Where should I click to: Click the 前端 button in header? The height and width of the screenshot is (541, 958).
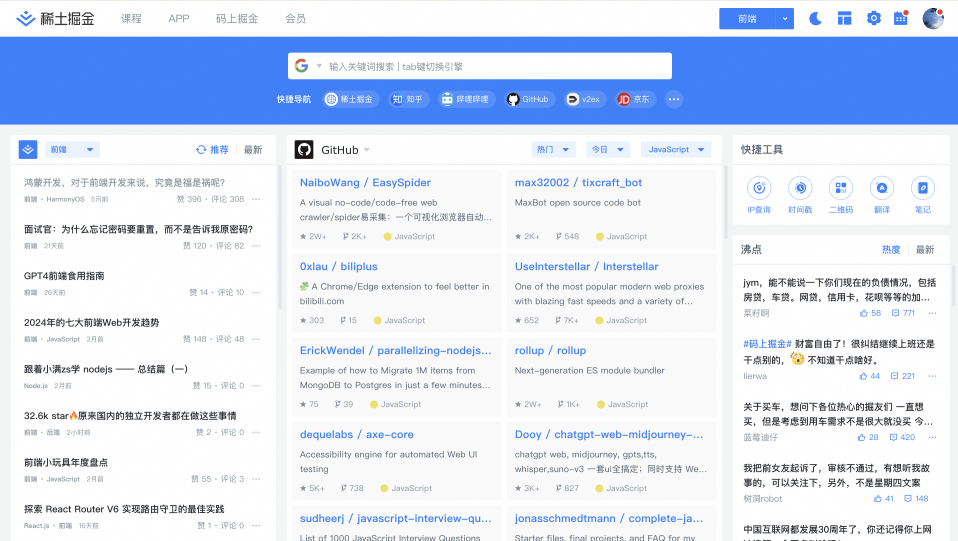[x=747, y=18]
